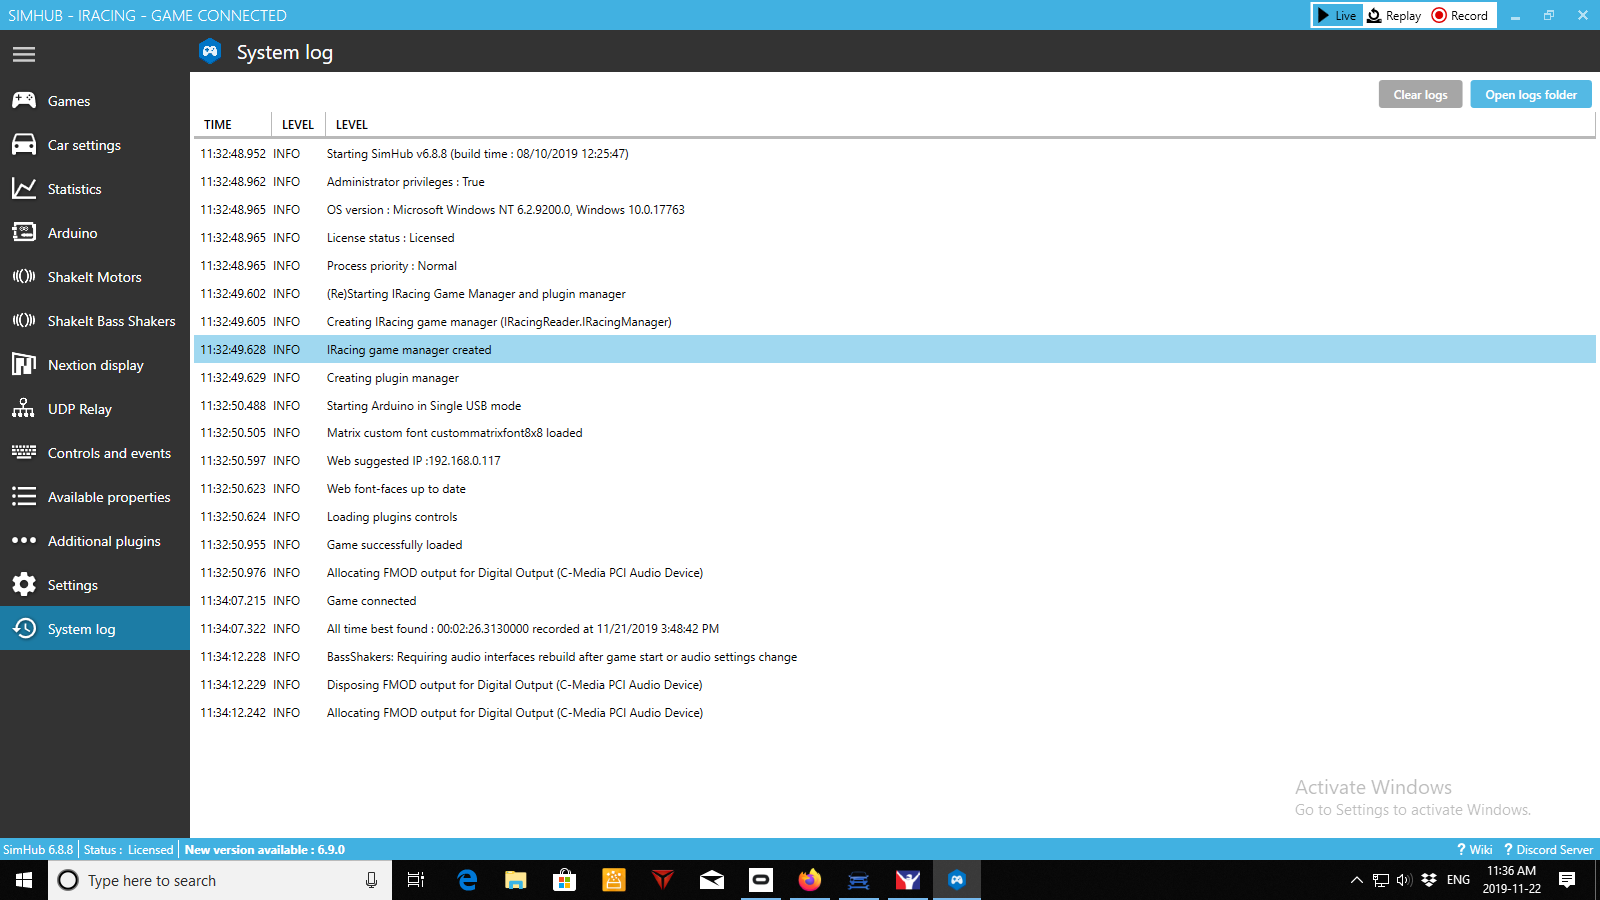Screen dimensions: 1600x900
Task: Switch to Live mode
Action: (x=1337, y=15)
